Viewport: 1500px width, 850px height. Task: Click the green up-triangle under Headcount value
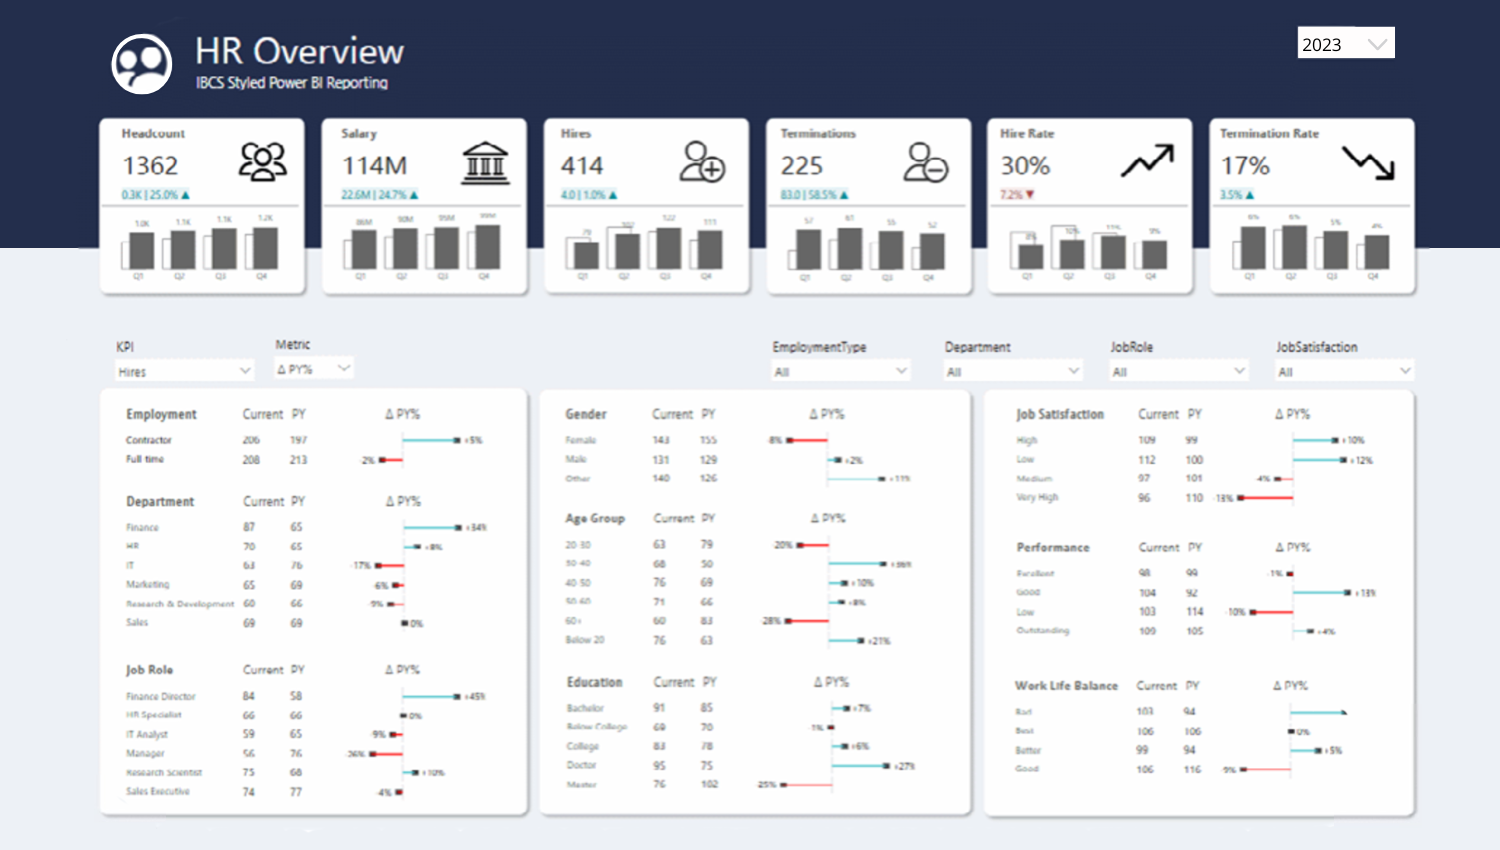coord(186,195)
